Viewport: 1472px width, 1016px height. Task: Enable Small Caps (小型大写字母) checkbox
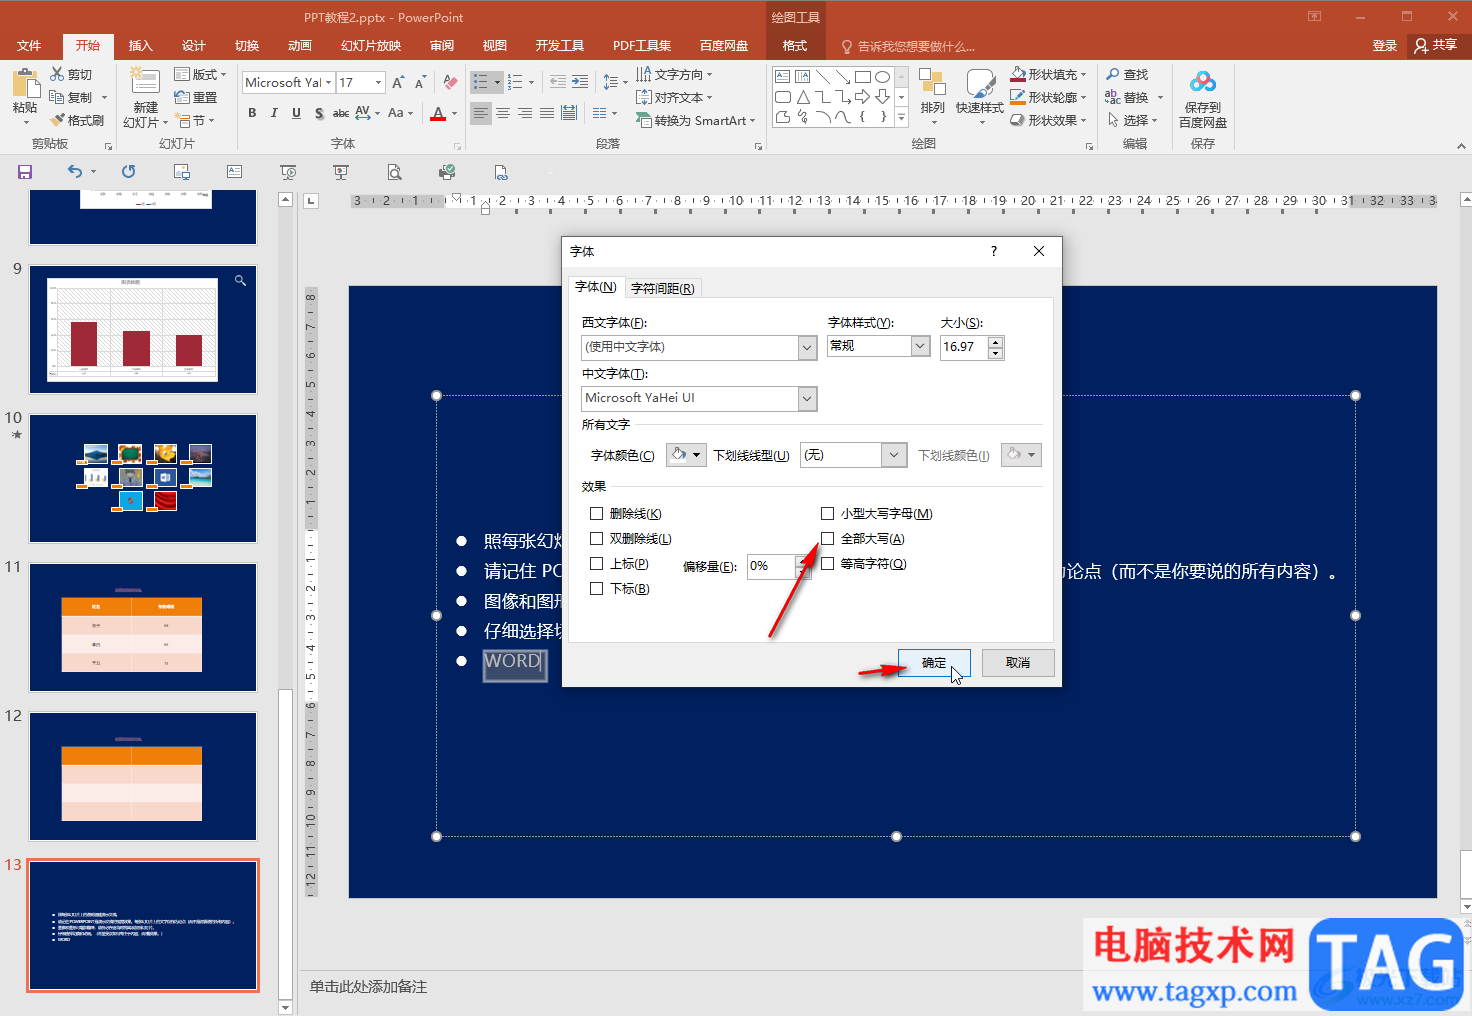pyautogui.click(x=827, y=513)
